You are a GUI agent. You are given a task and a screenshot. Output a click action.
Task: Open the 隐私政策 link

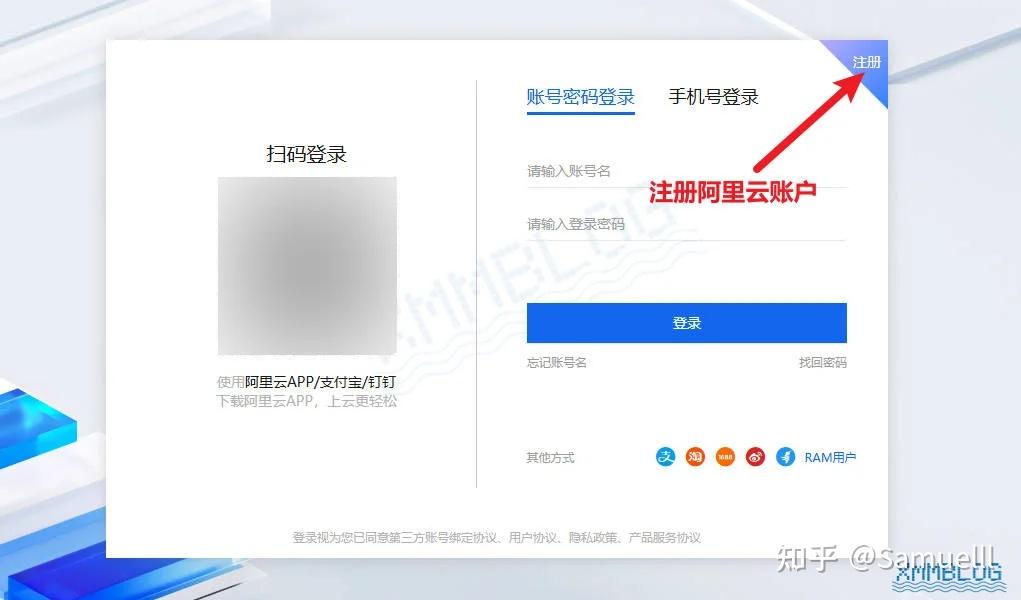pos(593,537)
